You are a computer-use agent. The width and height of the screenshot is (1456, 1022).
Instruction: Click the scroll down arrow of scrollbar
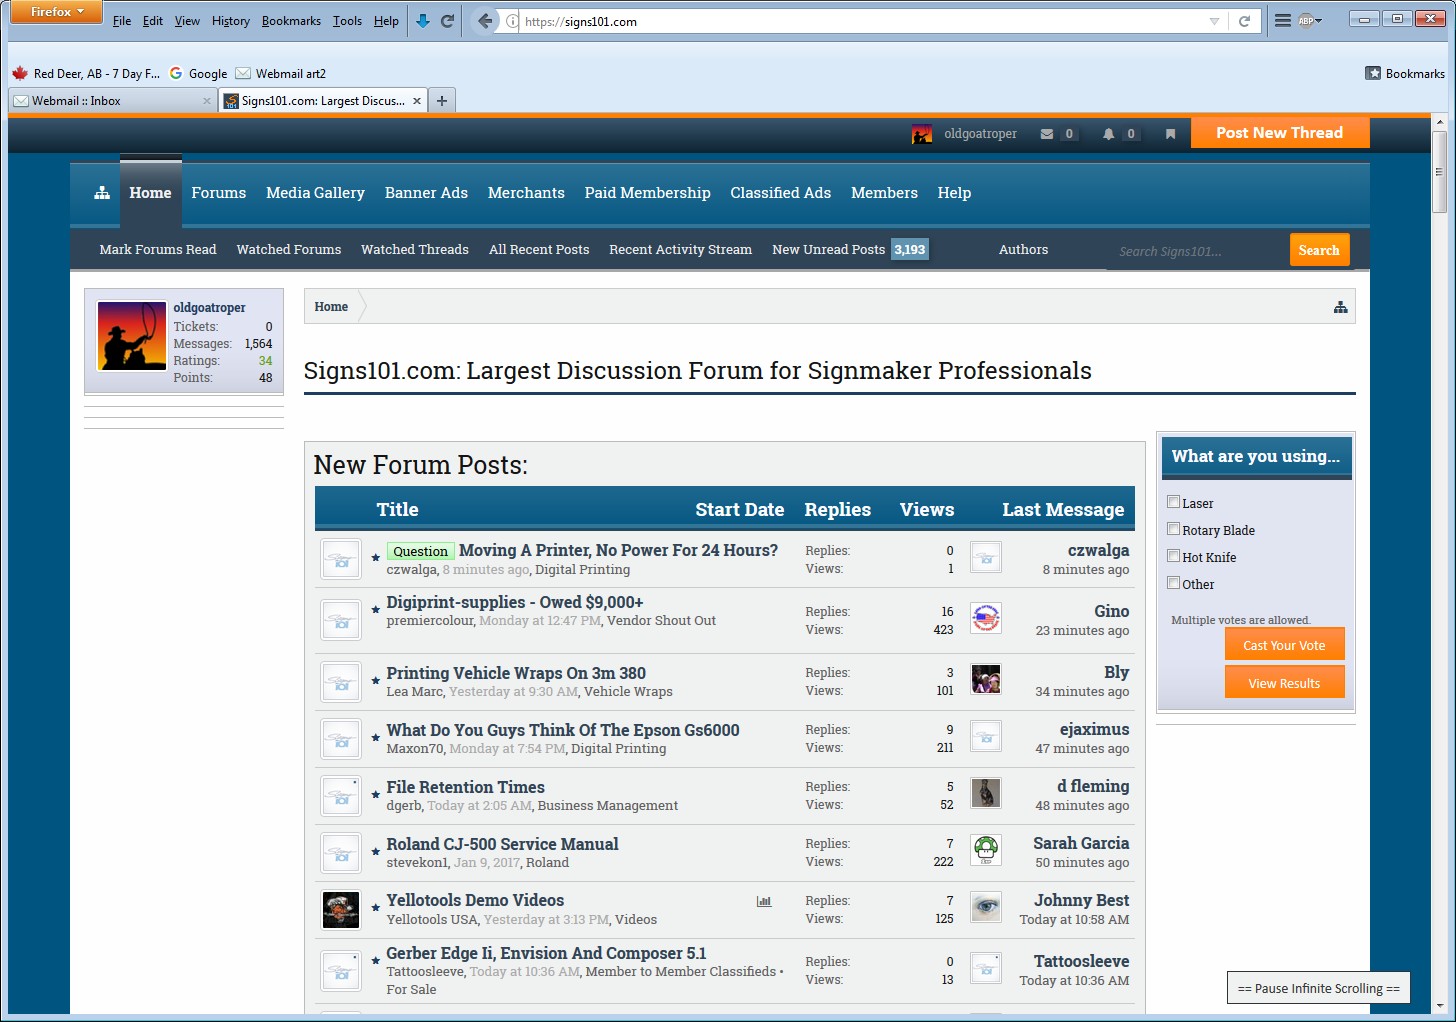(1440, 1006)
